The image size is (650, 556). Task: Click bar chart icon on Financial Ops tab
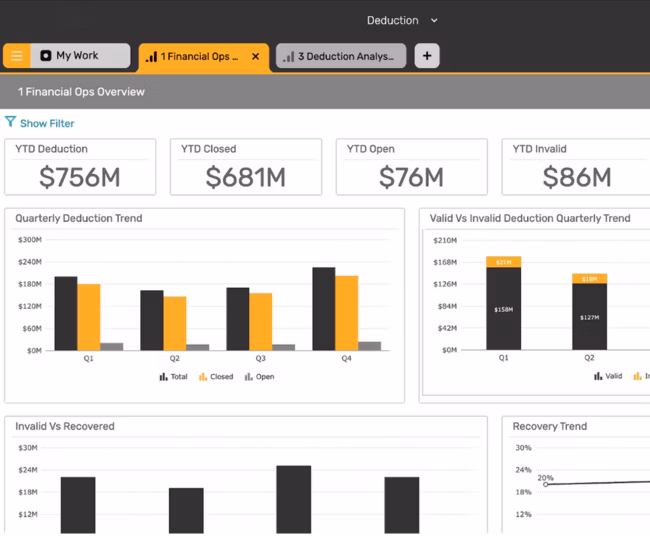click(151, 57)
